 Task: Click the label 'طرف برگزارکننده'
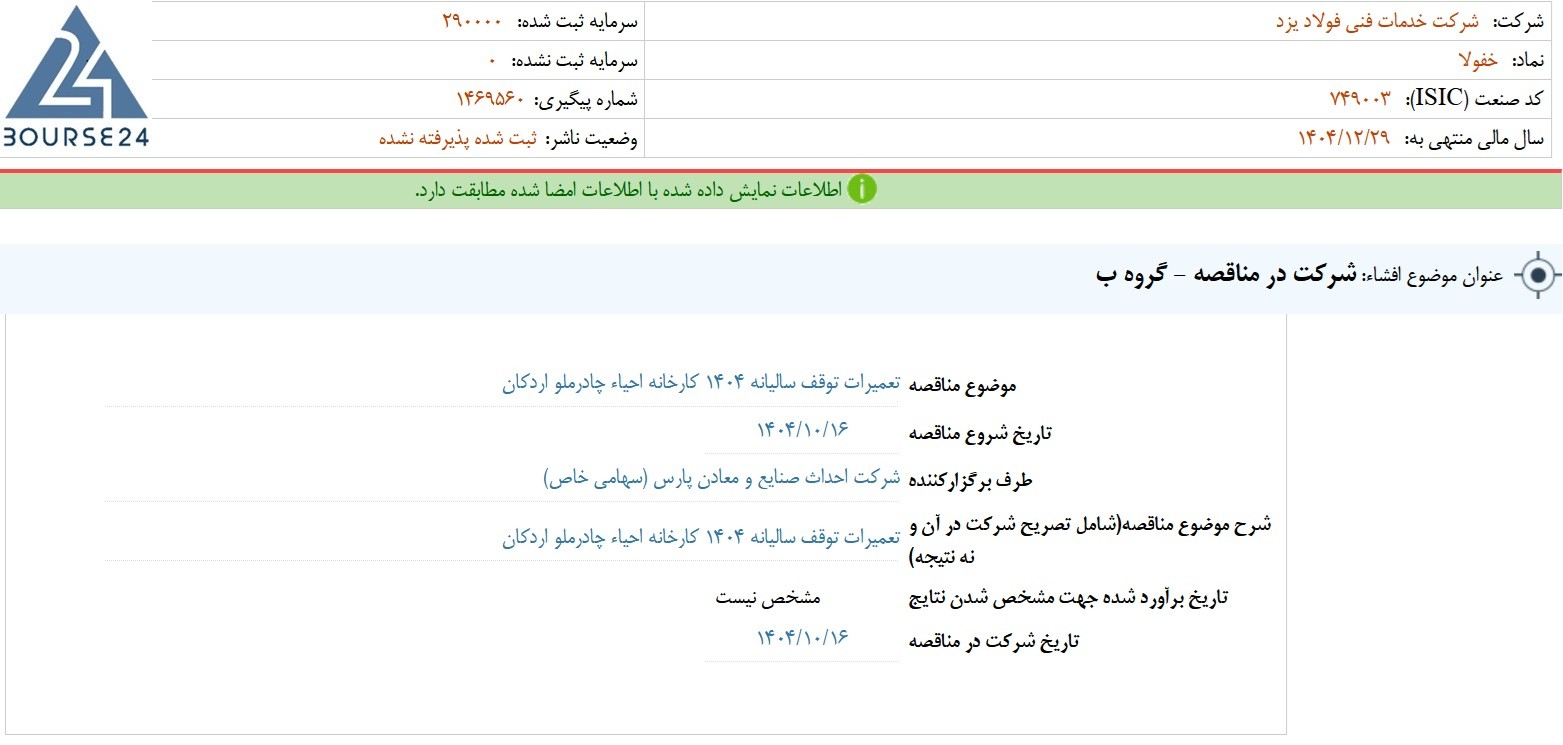point(970,480)
